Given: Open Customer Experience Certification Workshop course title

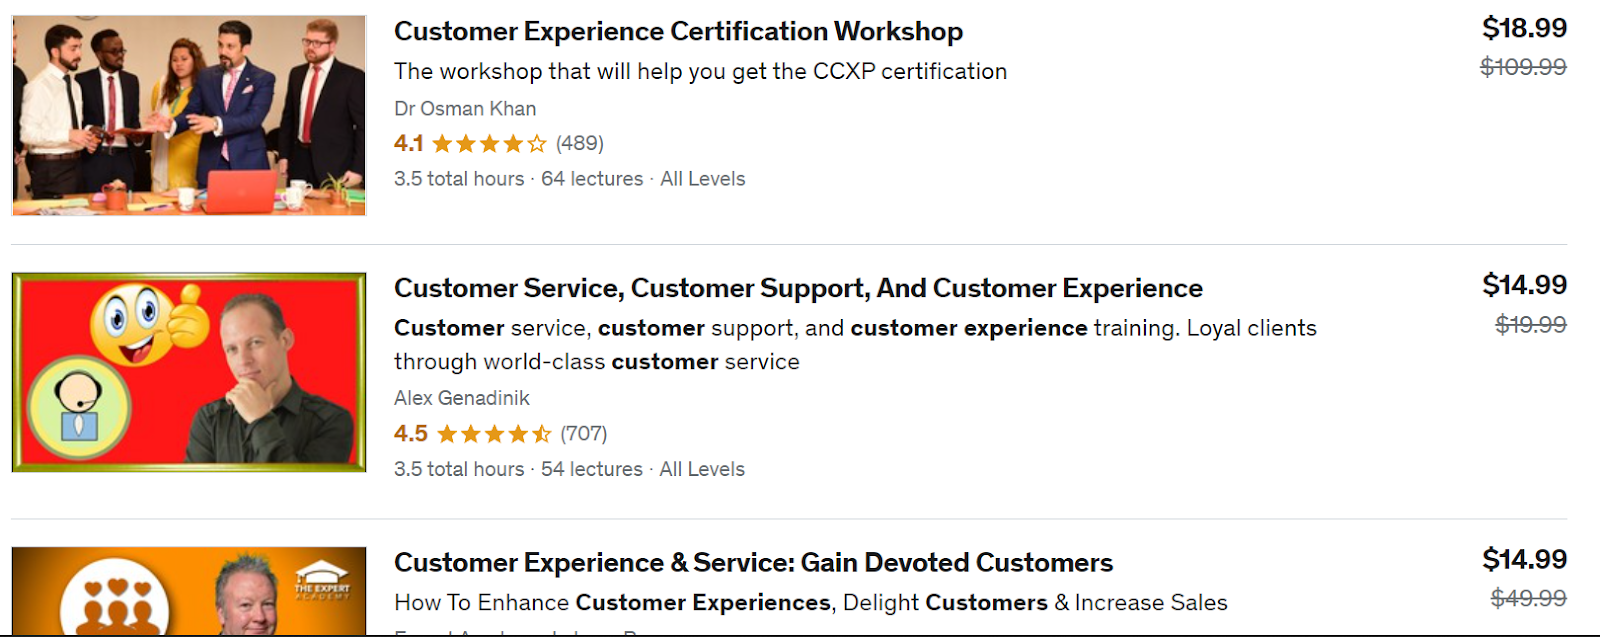Looking at the screenshot, I should [x=678, y=32].
